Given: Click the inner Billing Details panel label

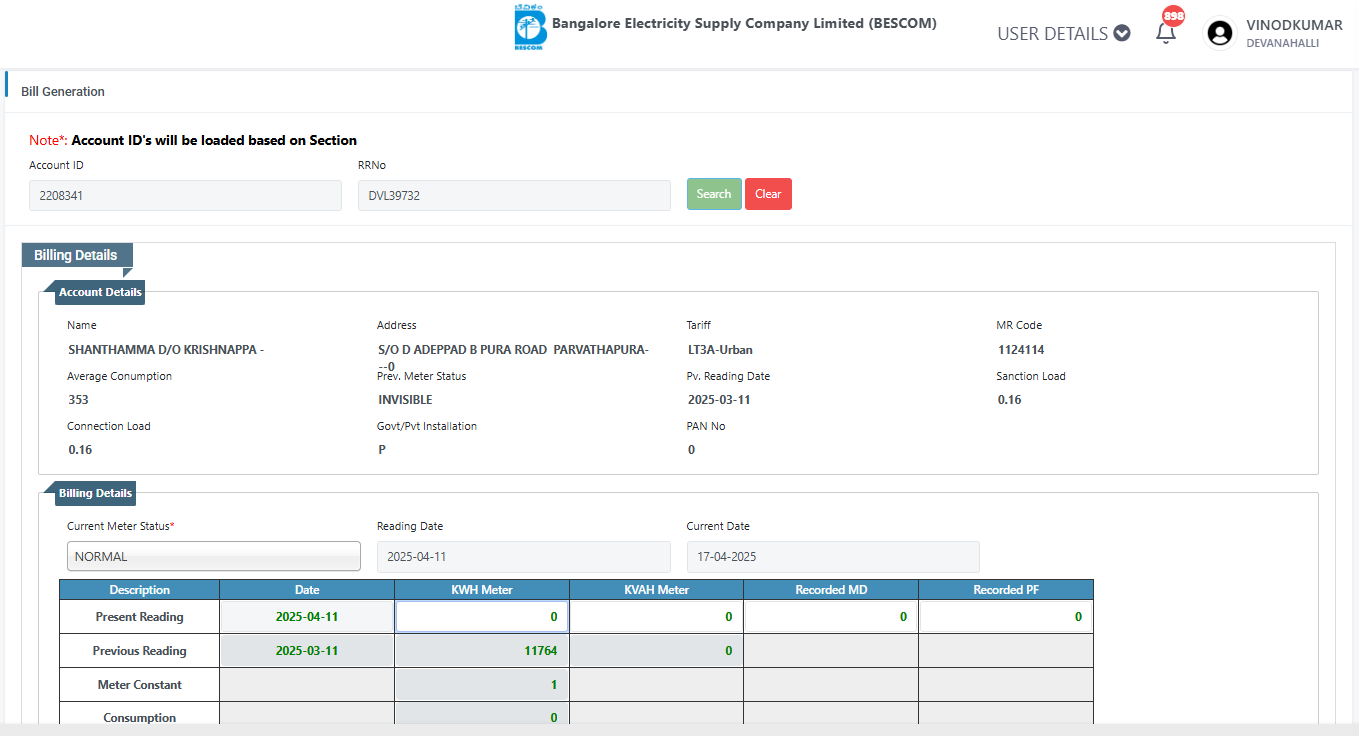Looking at the screenshot, I should (95, 493).
